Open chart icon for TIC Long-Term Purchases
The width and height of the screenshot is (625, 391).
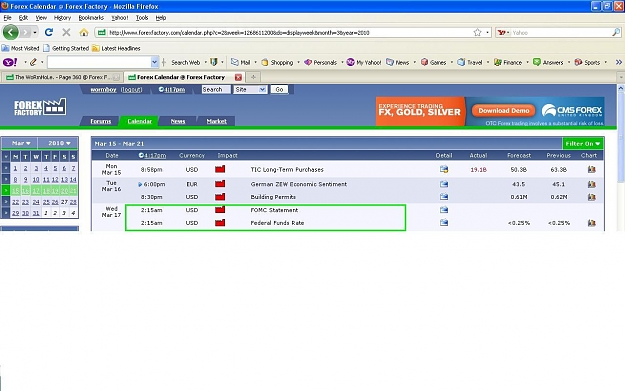click(x=592, y=169)
